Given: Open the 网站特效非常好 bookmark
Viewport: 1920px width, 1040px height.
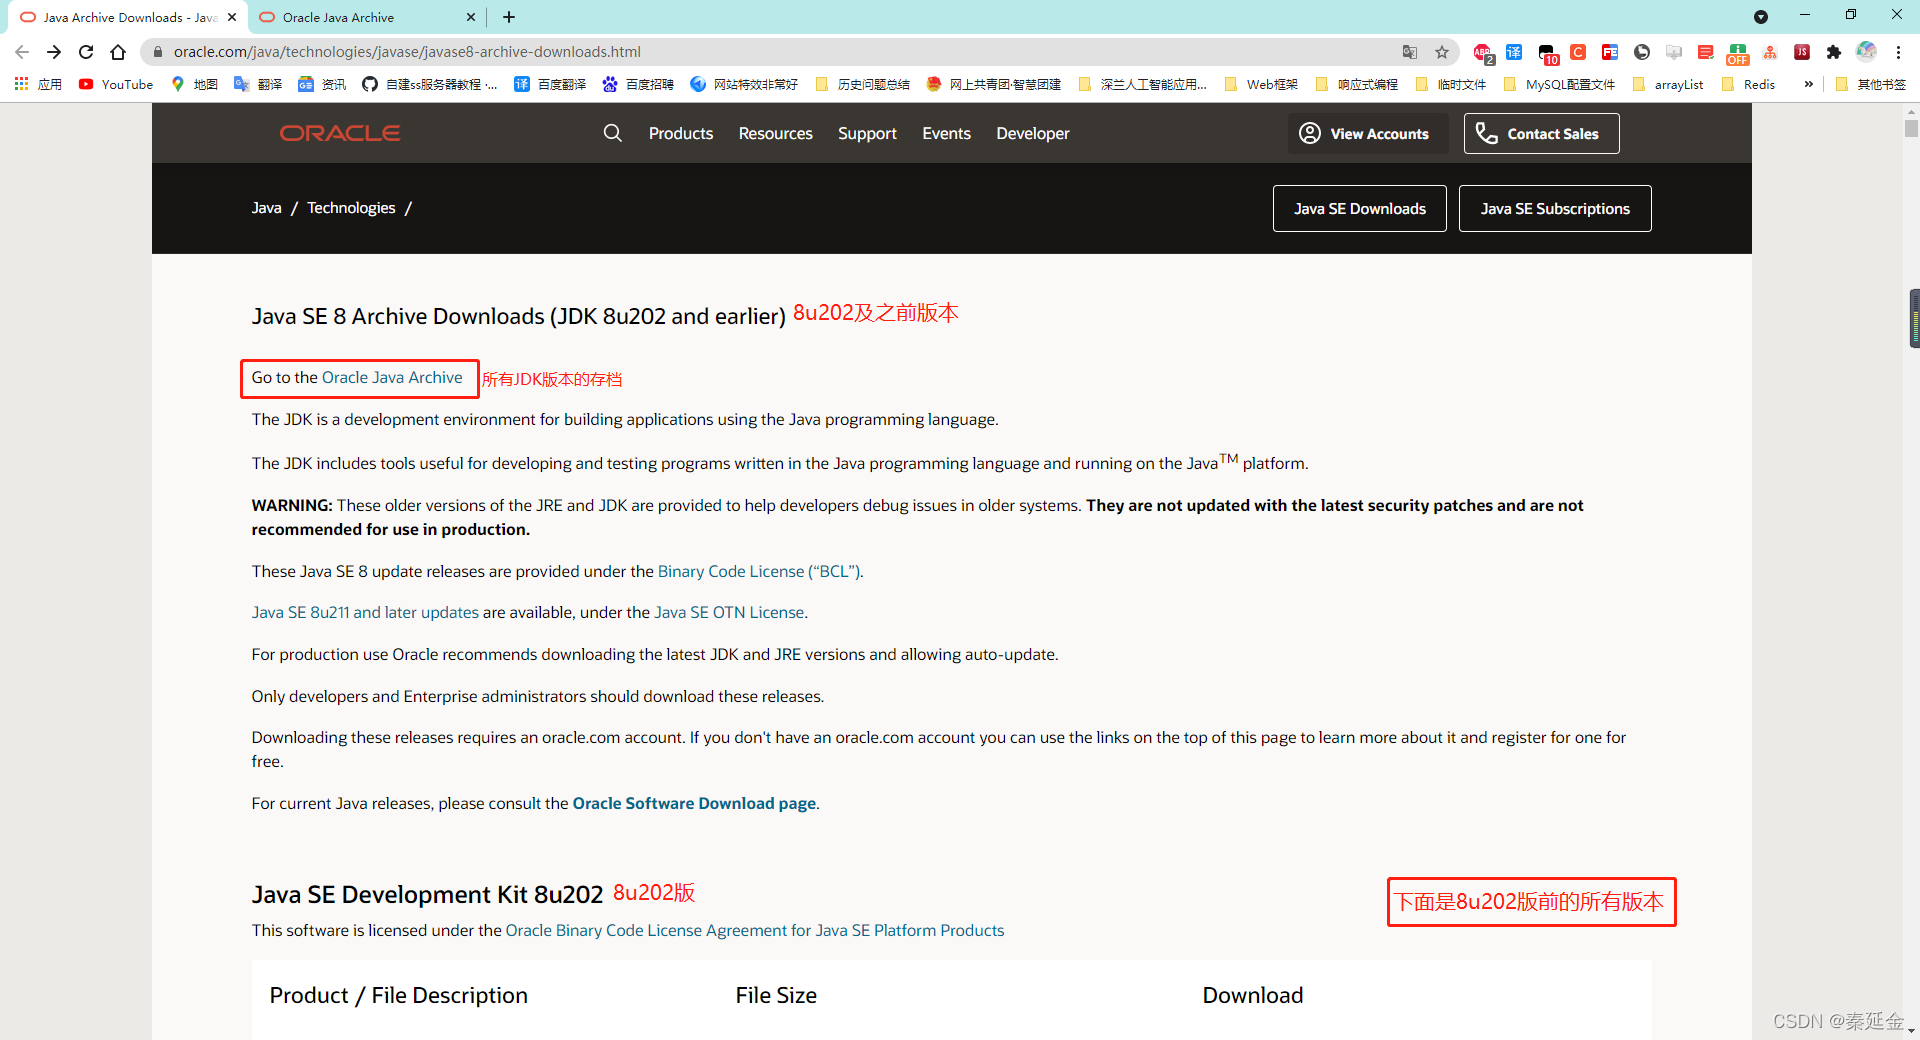Looking at the screenshot, I should point(744,84).
